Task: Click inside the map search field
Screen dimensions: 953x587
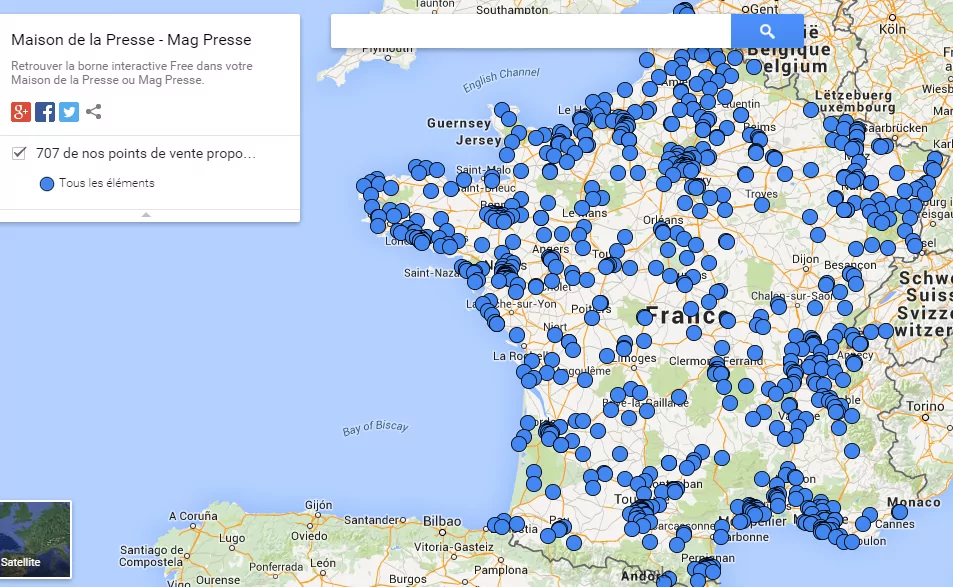Action: tap(530, 32)
